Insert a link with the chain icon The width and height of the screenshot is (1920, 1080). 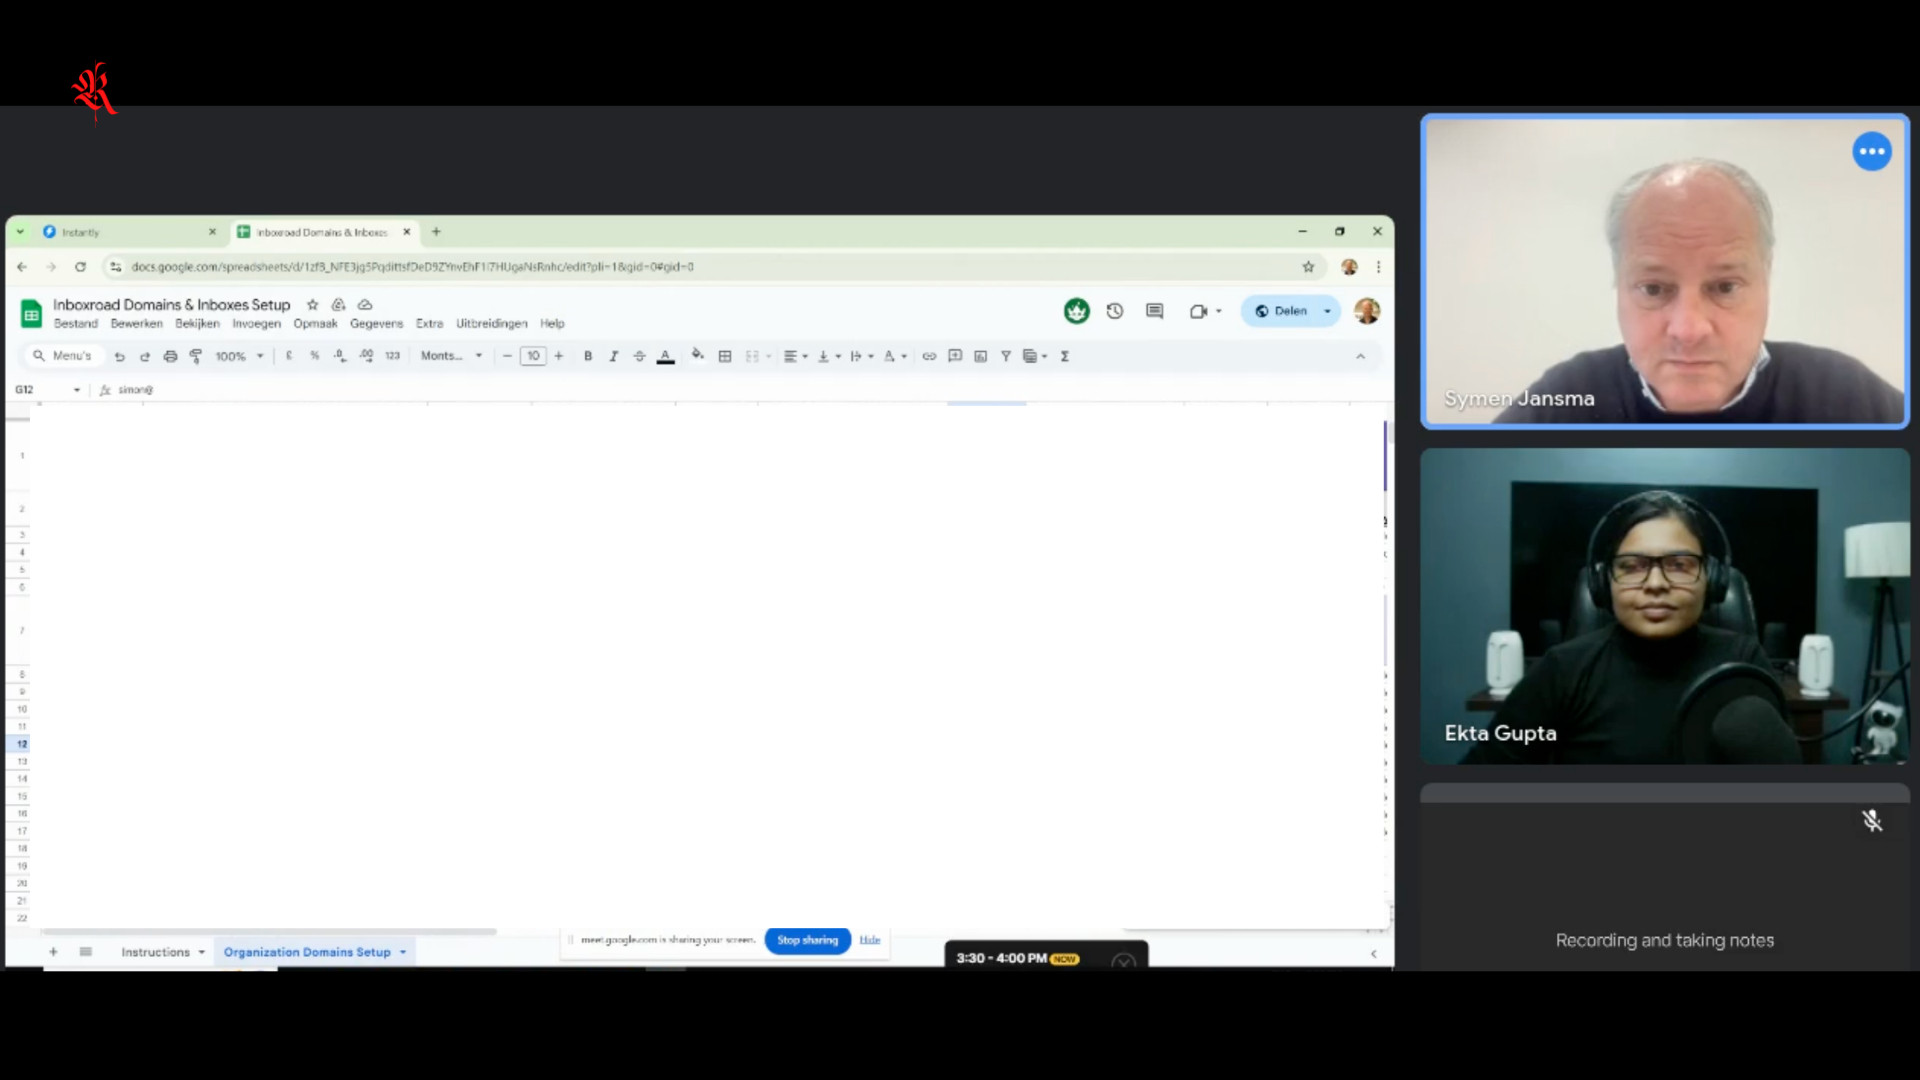[929, 356]
